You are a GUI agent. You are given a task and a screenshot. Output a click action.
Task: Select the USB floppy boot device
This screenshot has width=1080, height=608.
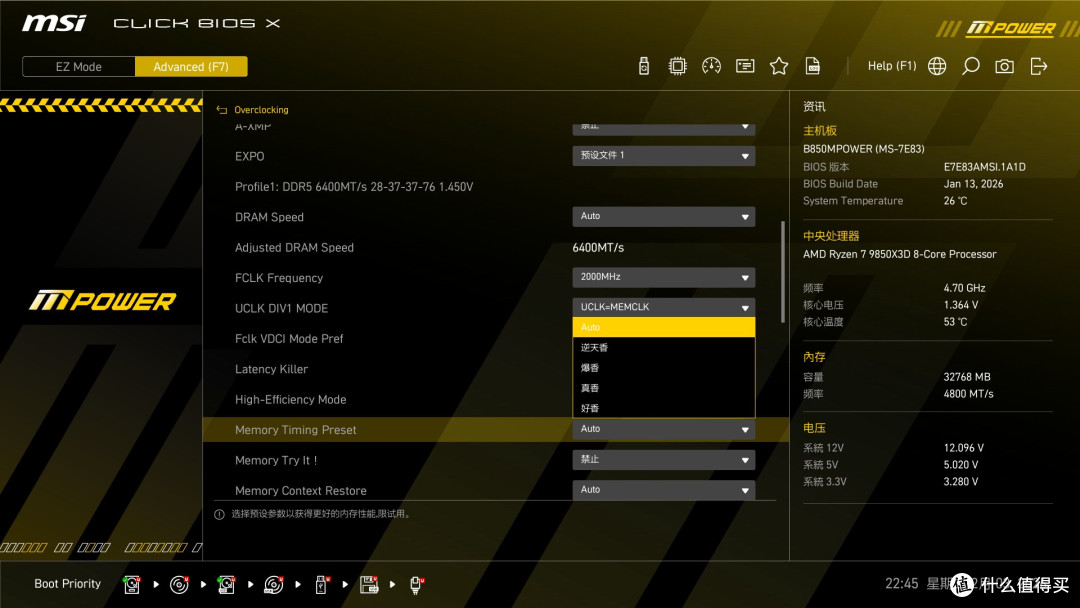[368, 585]
